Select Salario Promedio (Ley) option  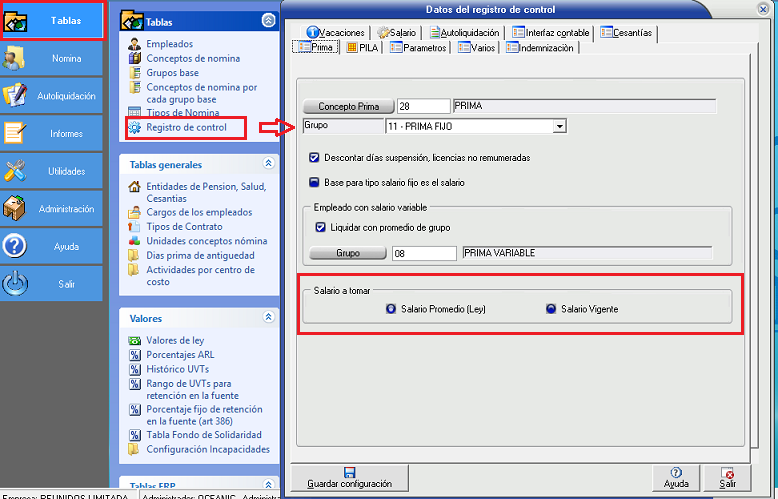[x=391, y=309]
